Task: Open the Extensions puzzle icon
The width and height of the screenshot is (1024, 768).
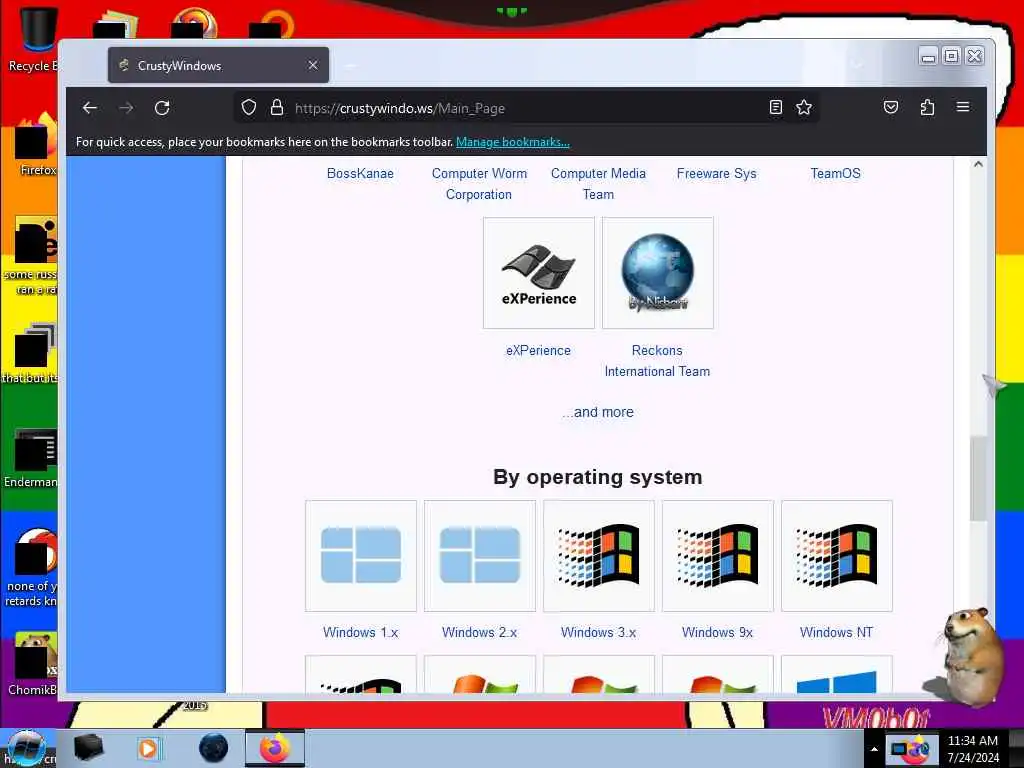Action: 927,107
